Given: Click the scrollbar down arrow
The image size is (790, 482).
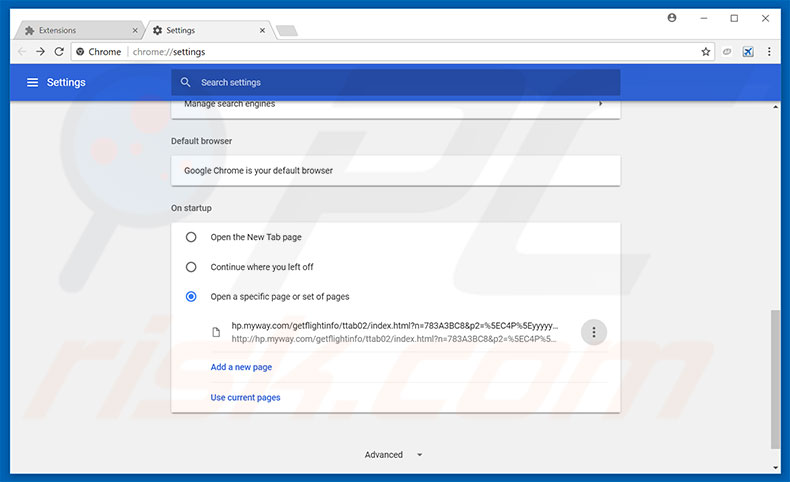Looking at the screenshot, I should coord(775,467).
